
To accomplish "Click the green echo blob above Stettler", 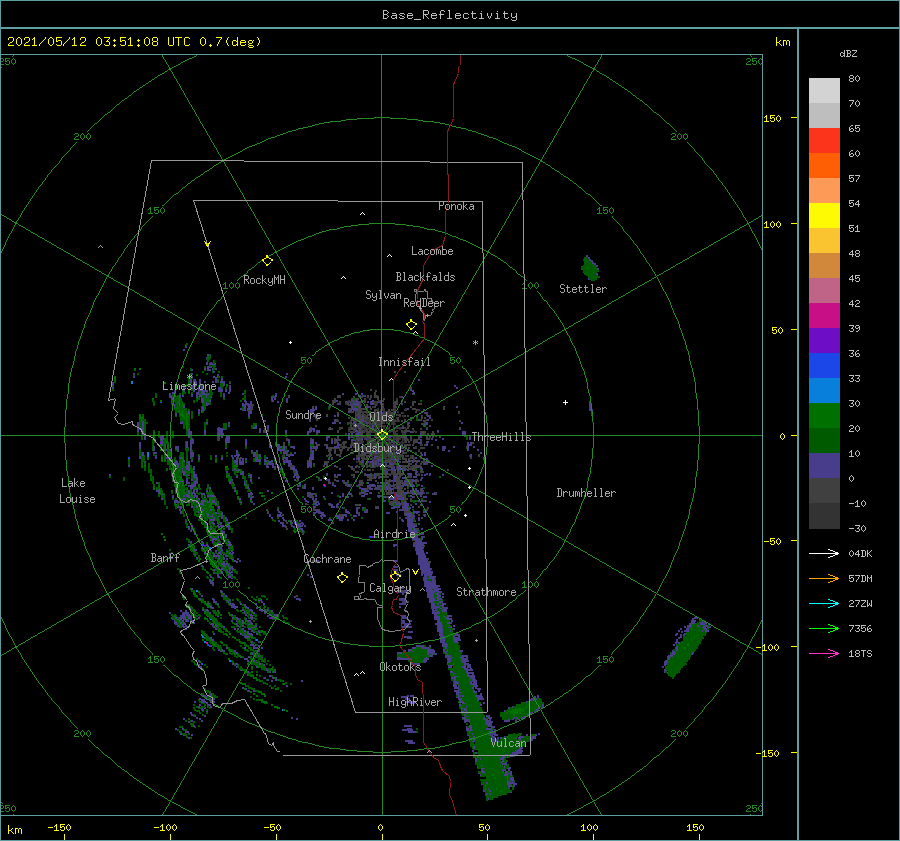I will pos(590,268).
